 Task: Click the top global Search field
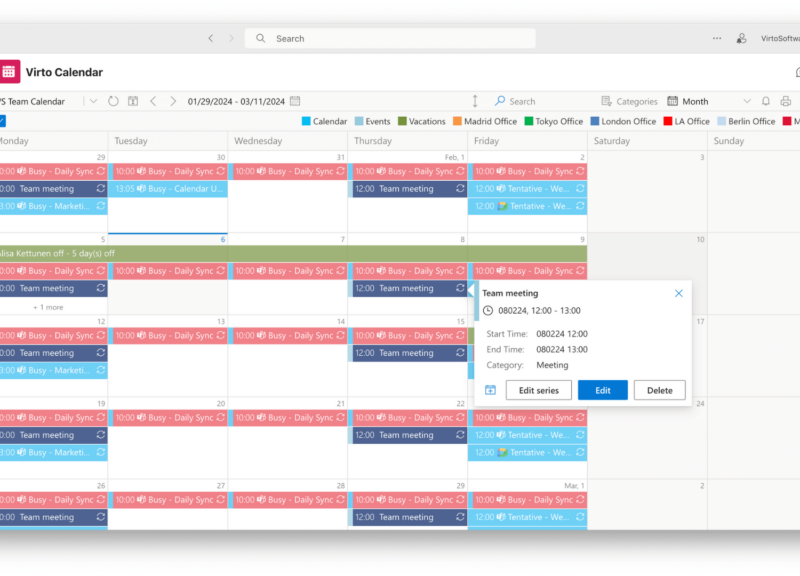click(390, 38)
